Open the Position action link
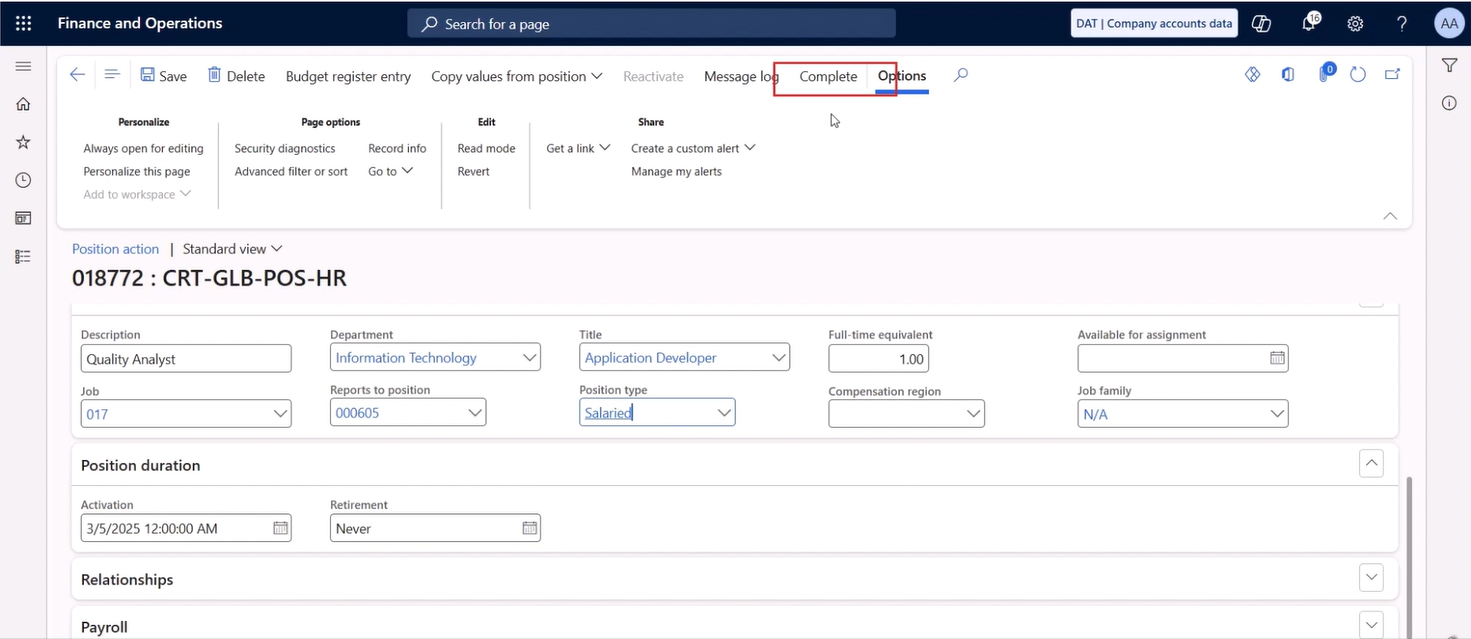This screenshot has height=639, width=1471. click(115, 249)
